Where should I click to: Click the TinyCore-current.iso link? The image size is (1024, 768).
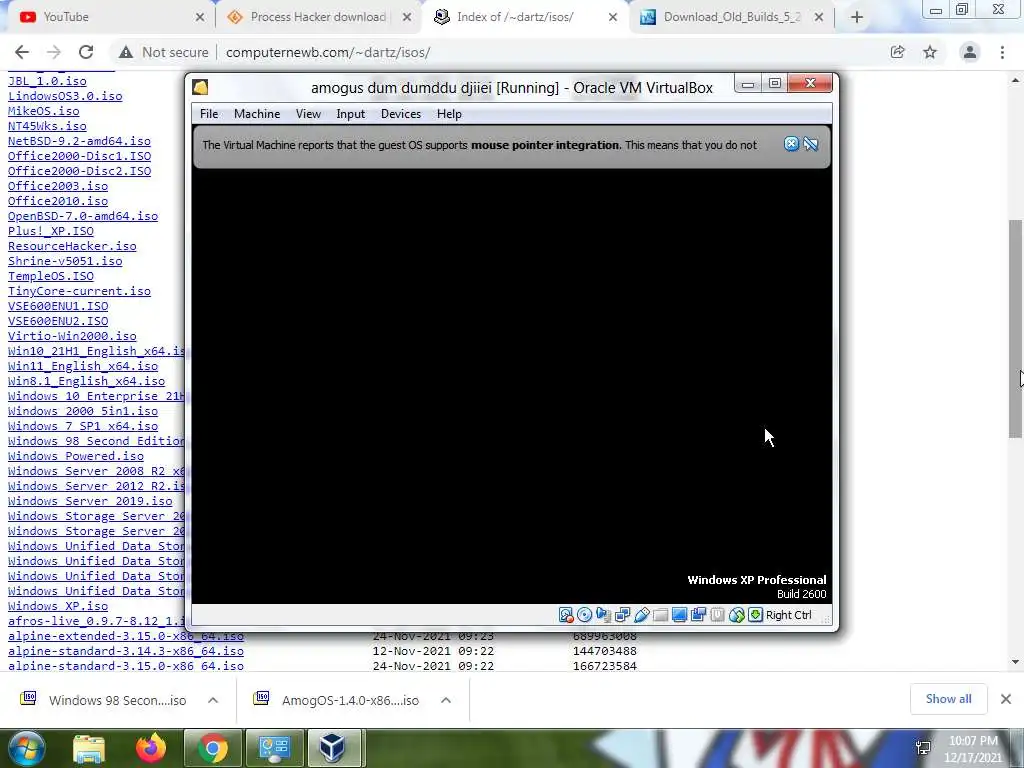(x=79, y=291)
